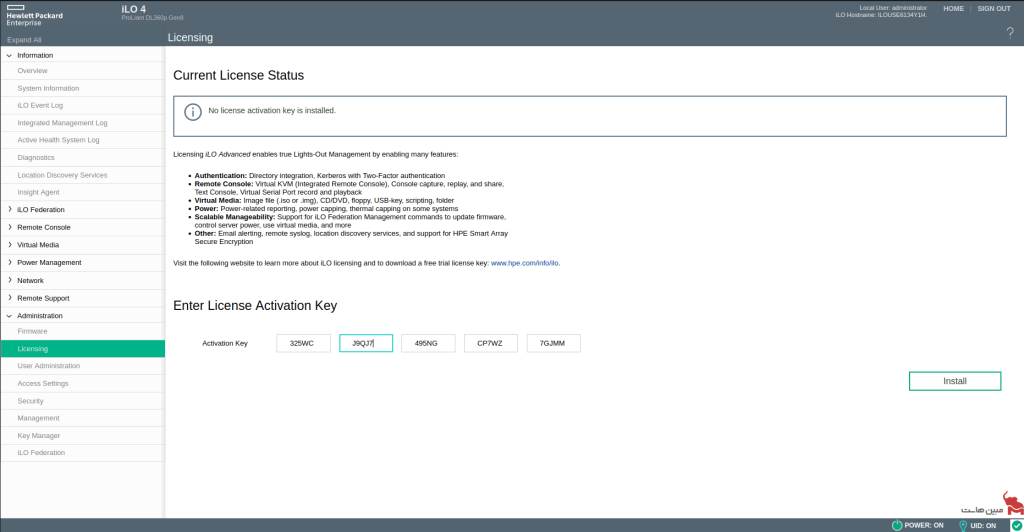Click the 'No license activation key is installed.' message
Screen dimensions: 1024x532
[272, 110]
